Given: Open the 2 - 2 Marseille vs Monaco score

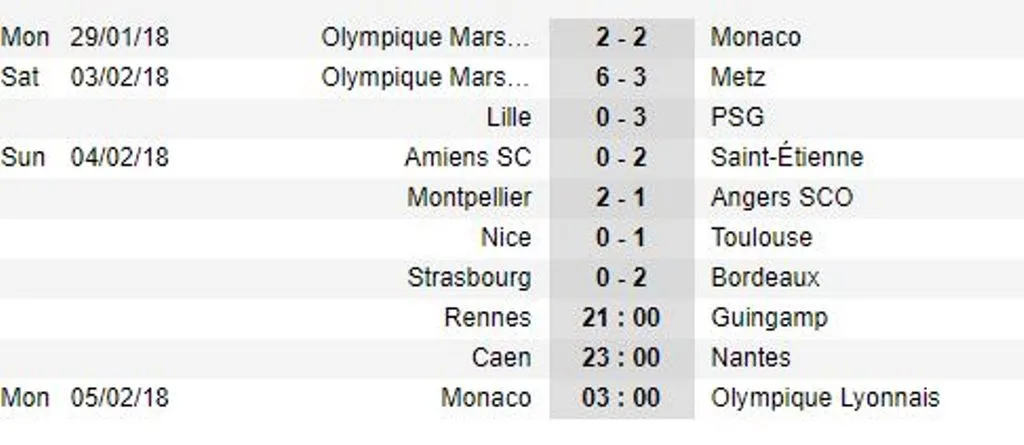Looking at the screenshot, I should [621, 37].
